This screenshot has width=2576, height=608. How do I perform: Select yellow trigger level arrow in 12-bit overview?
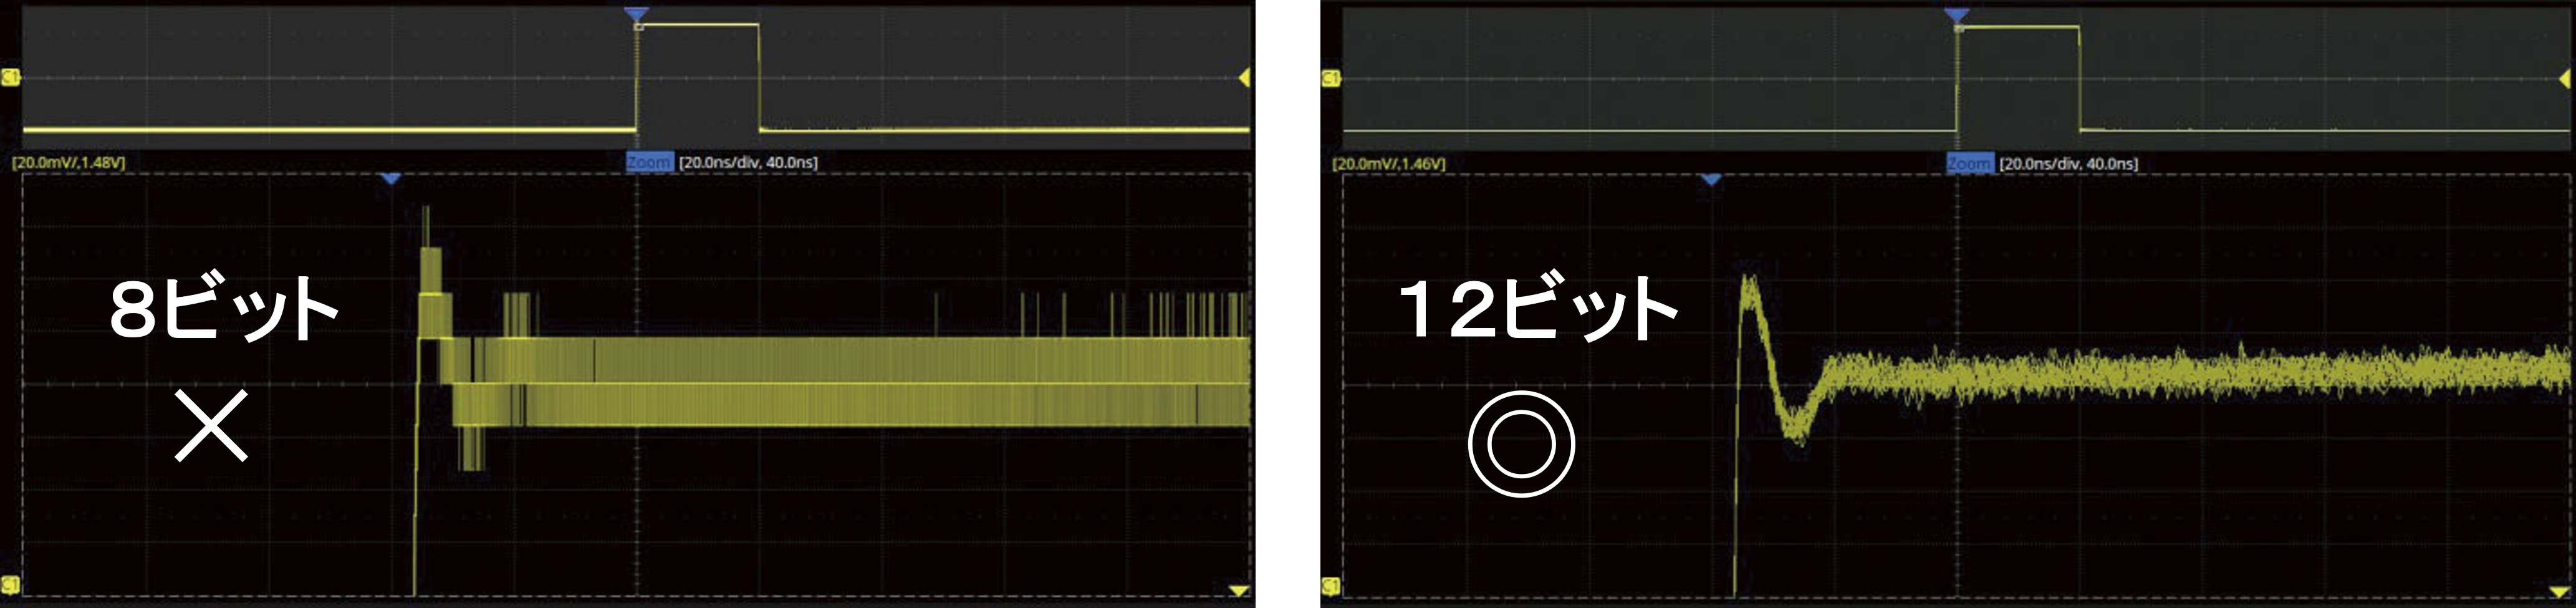[x=2566, y=78]
